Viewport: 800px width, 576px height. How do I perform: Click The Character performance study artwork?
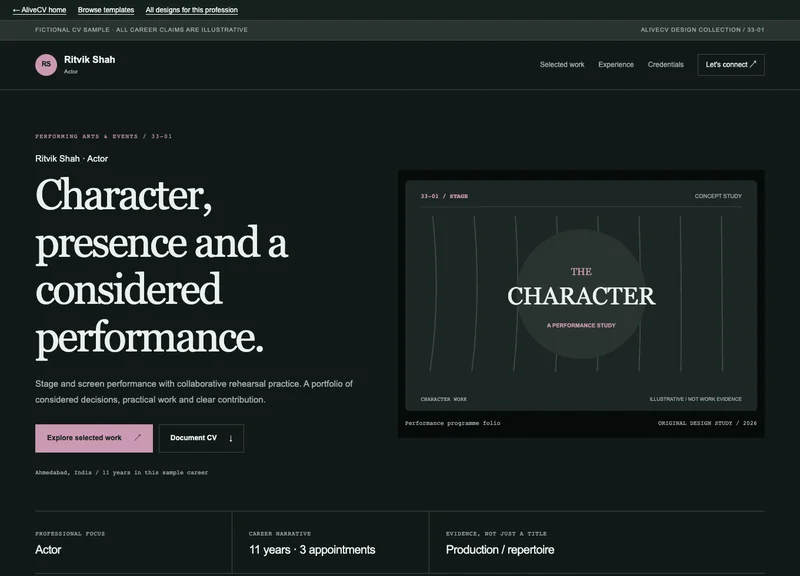point(581,295)
